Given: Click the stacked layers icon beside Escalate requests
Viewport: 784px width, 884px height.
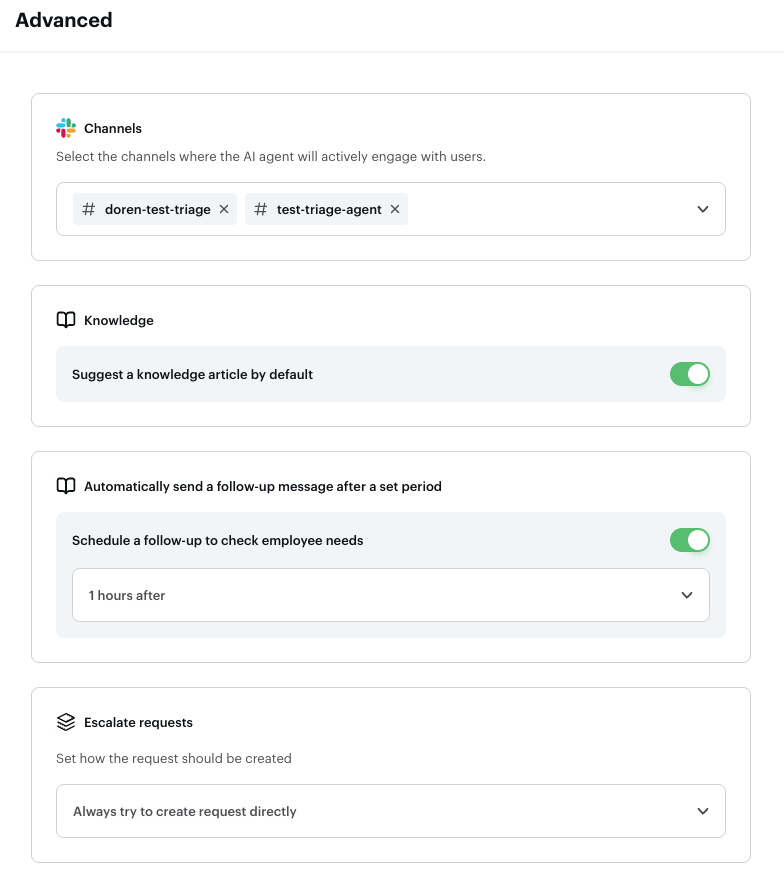Looking at the screenshot, I should click(x=66, y=722).
